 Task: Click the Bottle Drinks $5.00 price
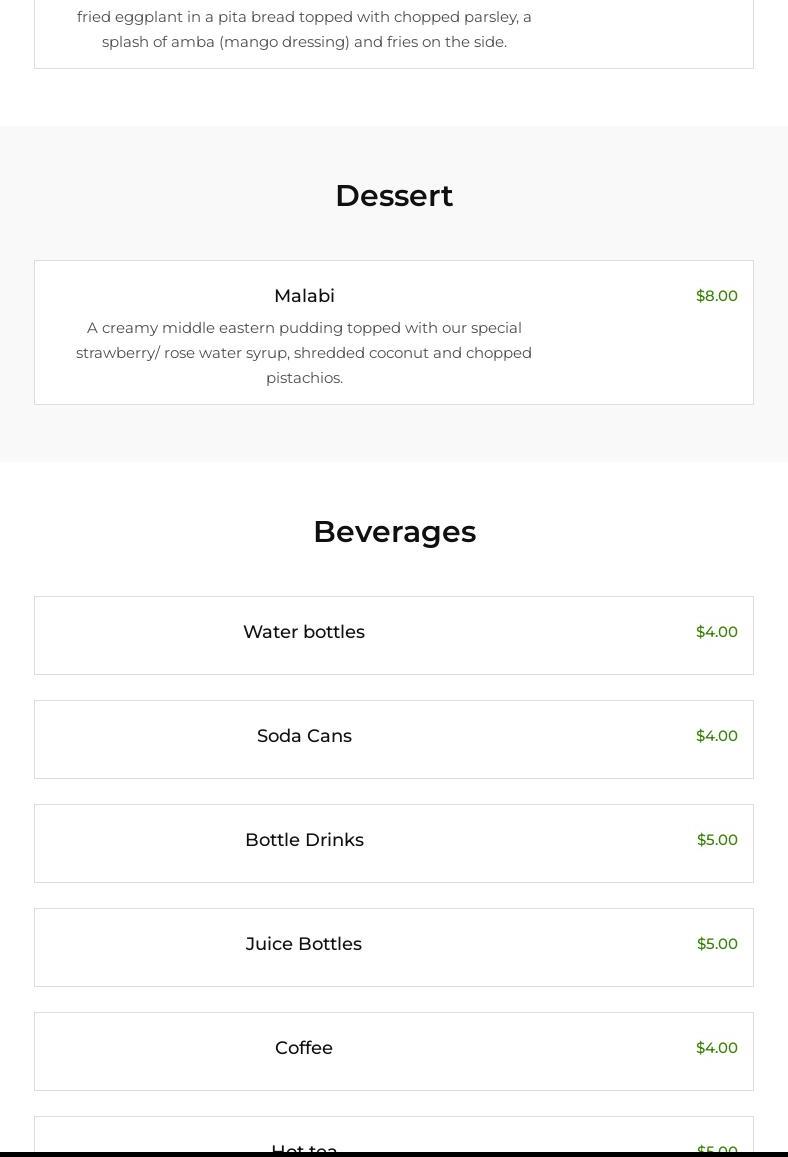click(717, 840)
